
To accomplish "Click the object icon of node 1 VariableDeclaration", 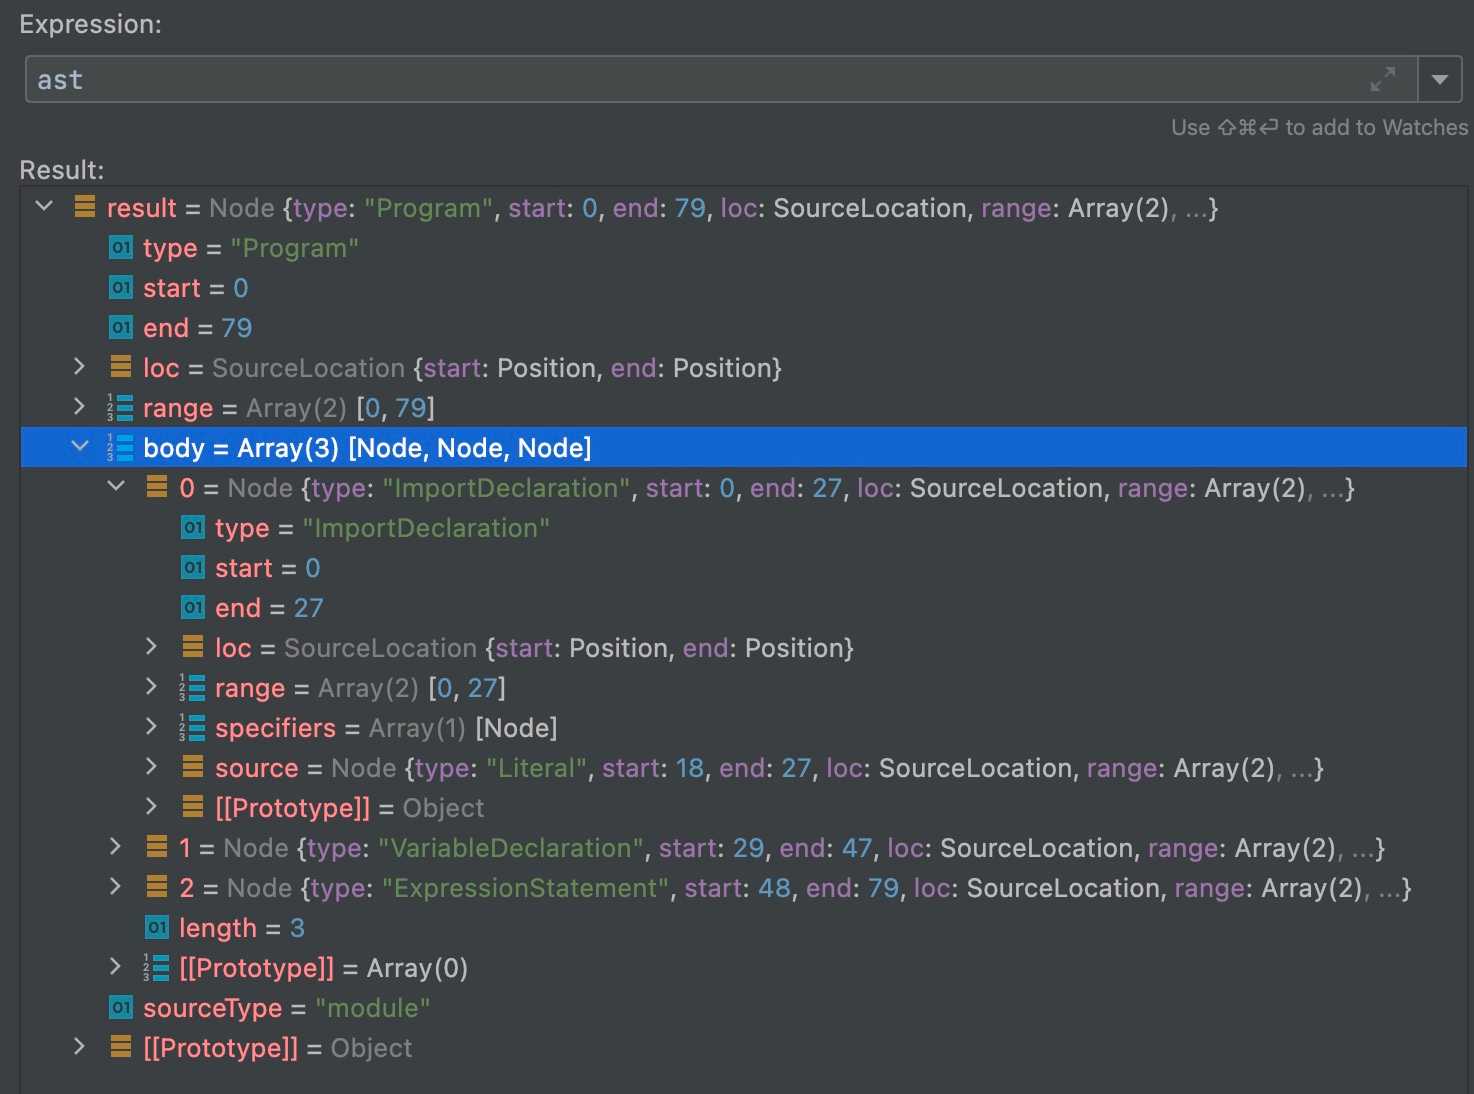I will click(157, 847).
